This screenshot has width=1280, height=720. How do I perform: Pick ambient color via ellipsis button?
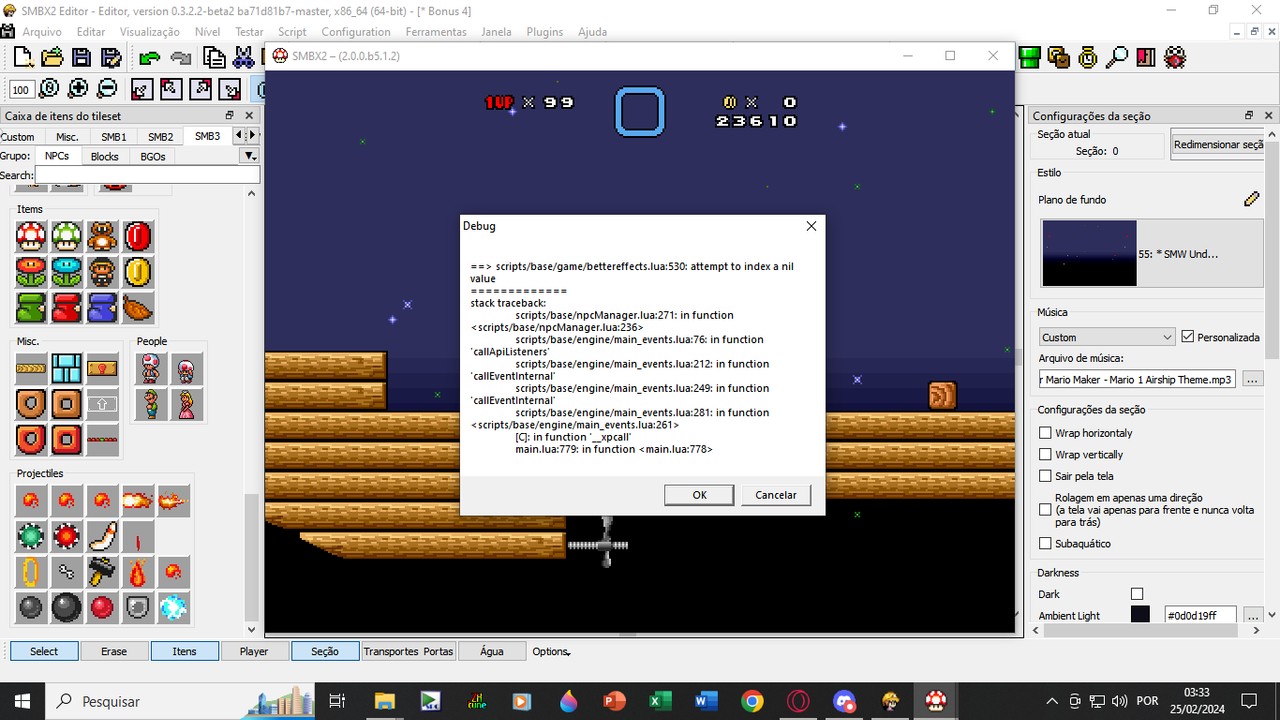1252,615
